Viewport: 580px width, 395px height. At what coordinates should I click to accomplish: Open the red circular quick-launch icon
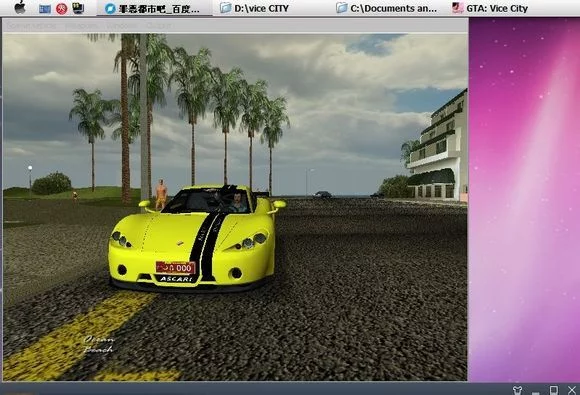[x=61, y=9]
